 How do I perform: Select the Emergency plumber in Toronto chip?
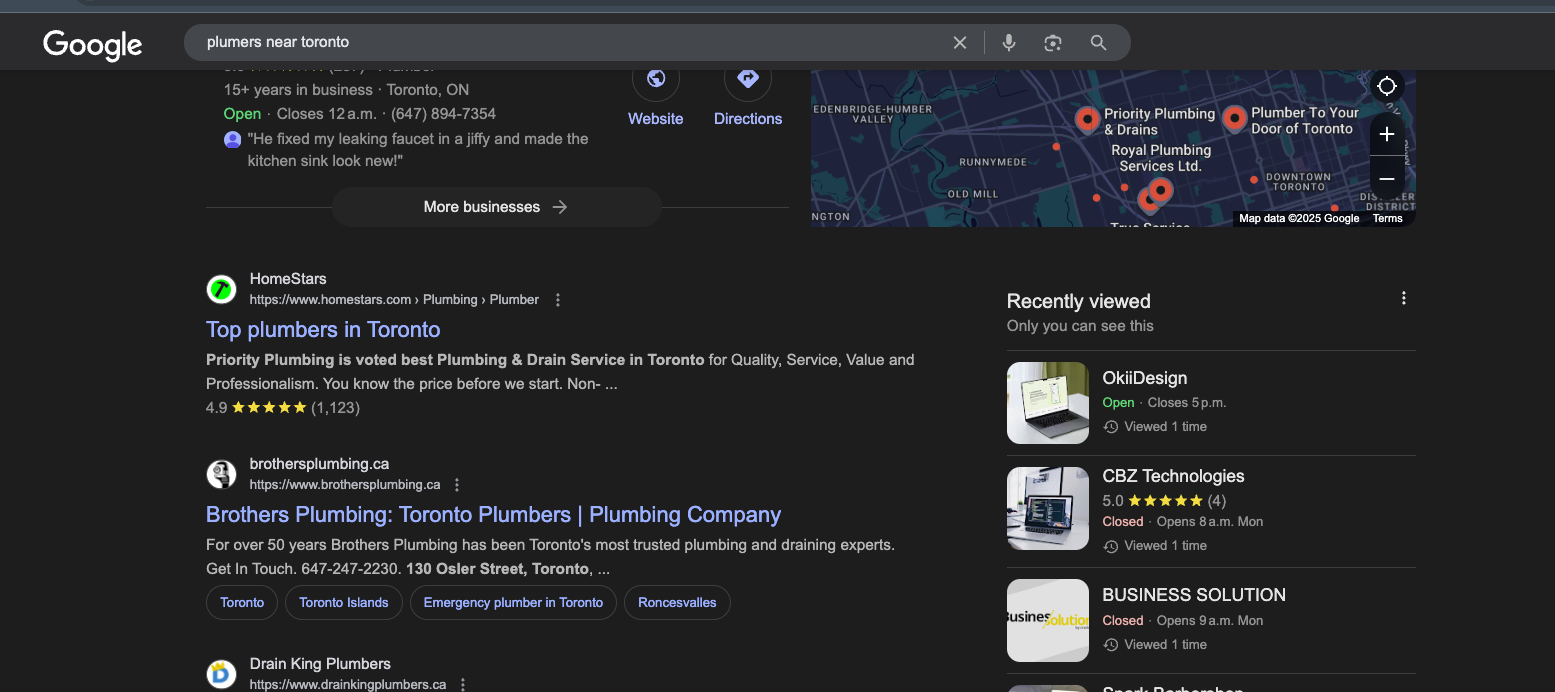[x=513, y=603]
